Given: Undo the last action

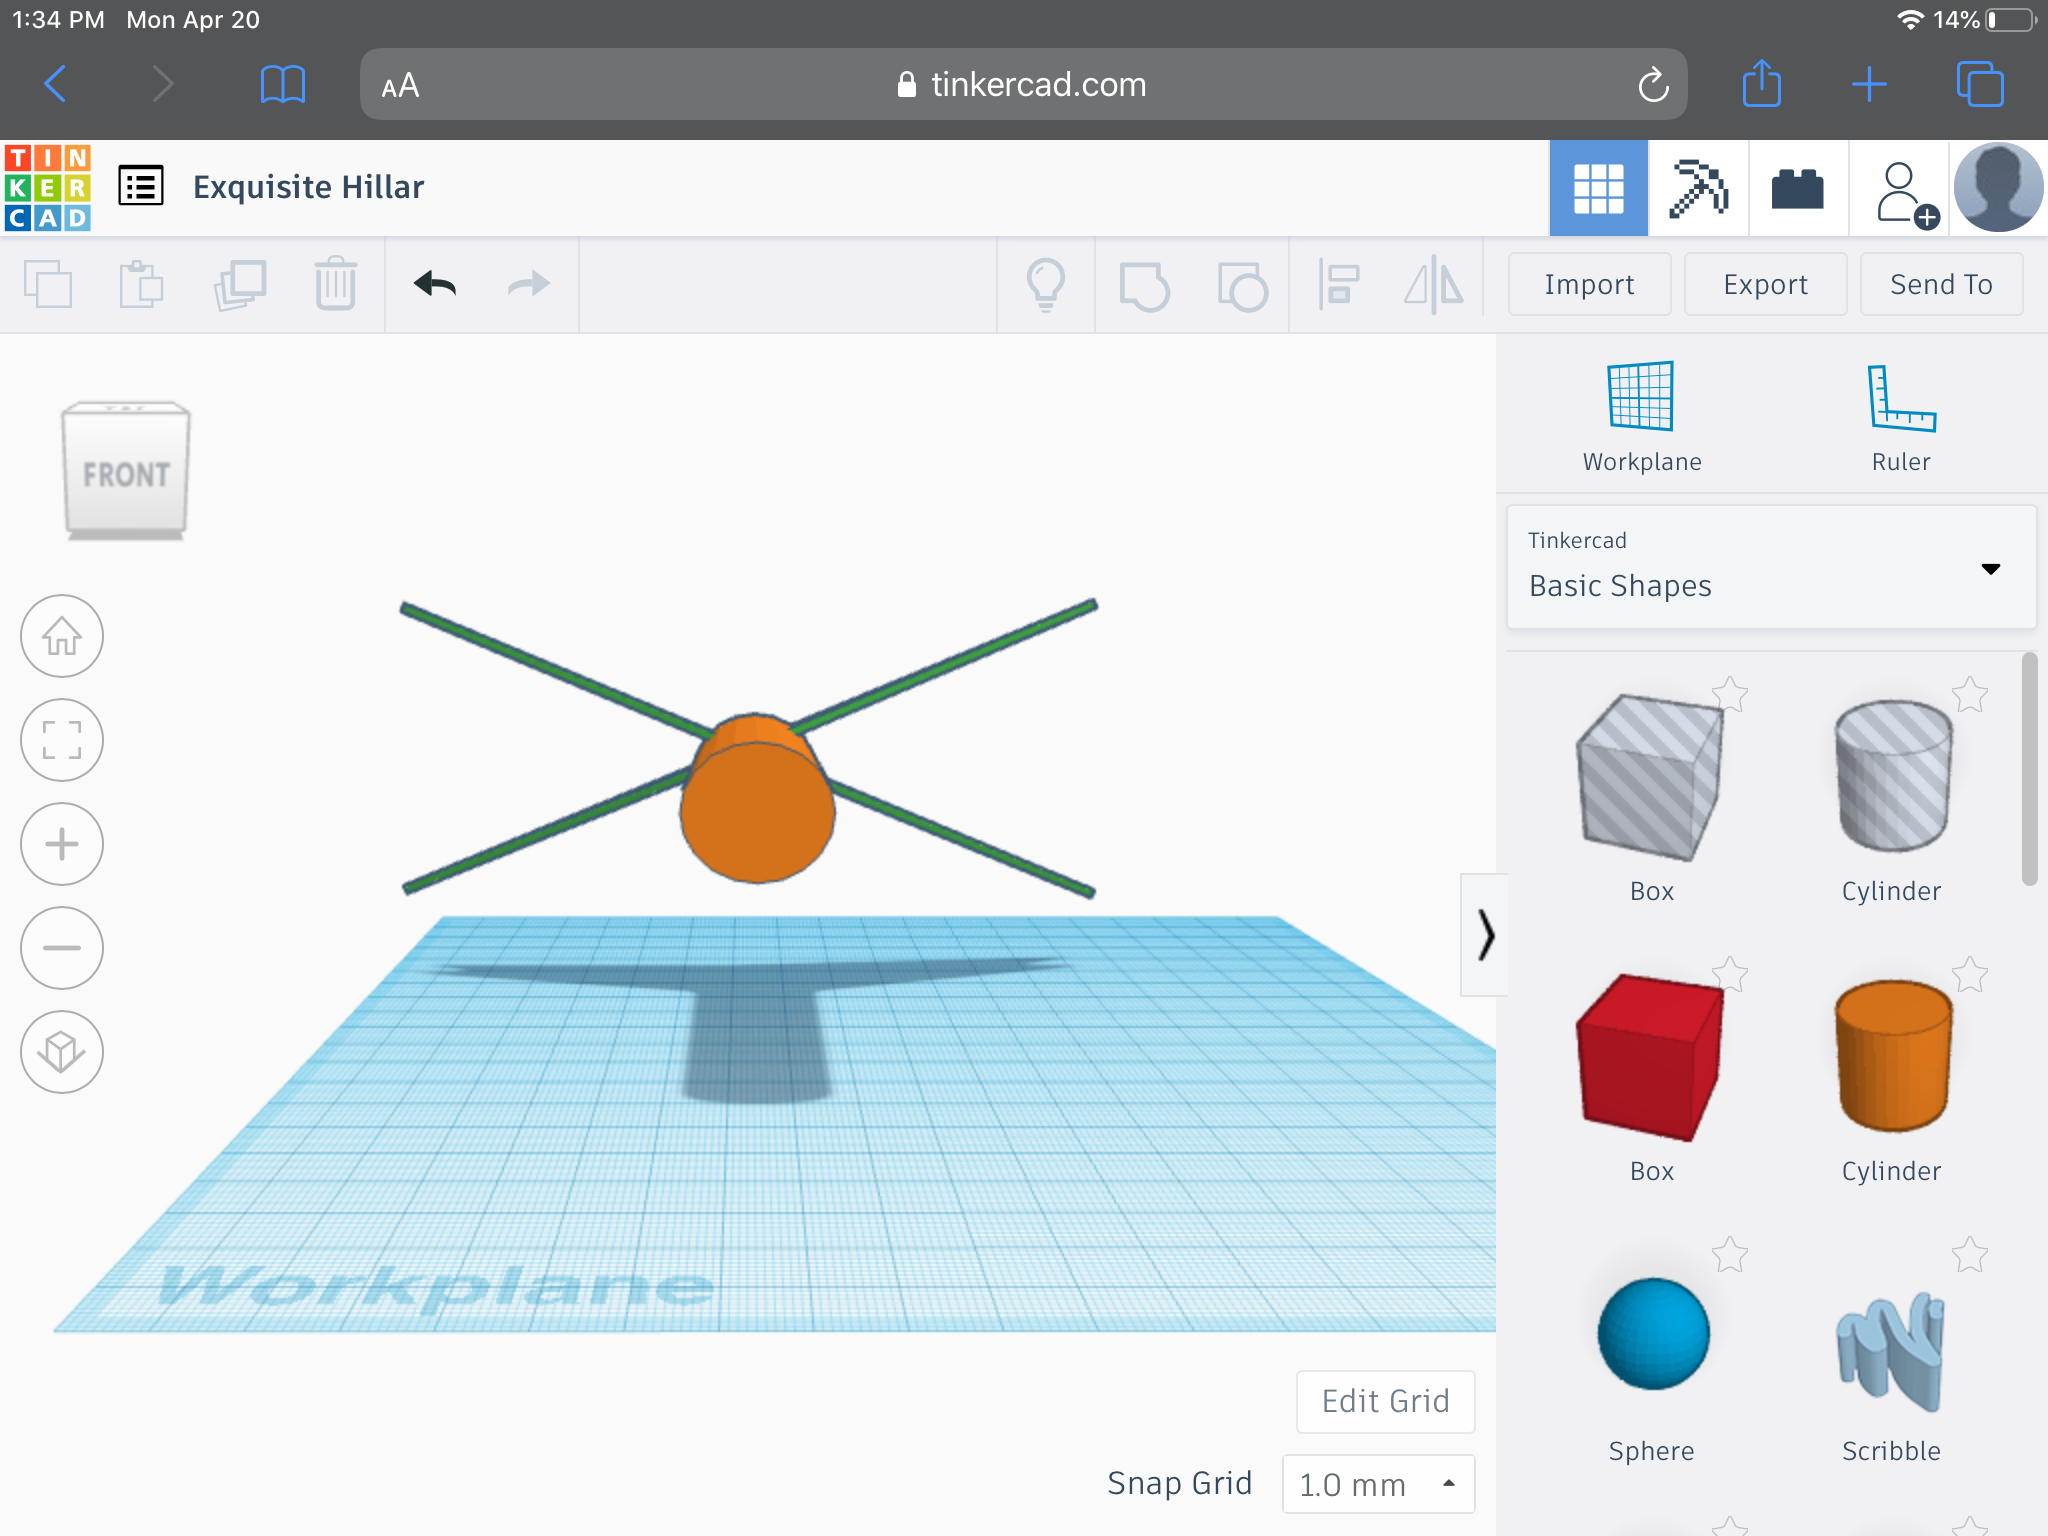Looking at the screenshot, I should point(435,284).
